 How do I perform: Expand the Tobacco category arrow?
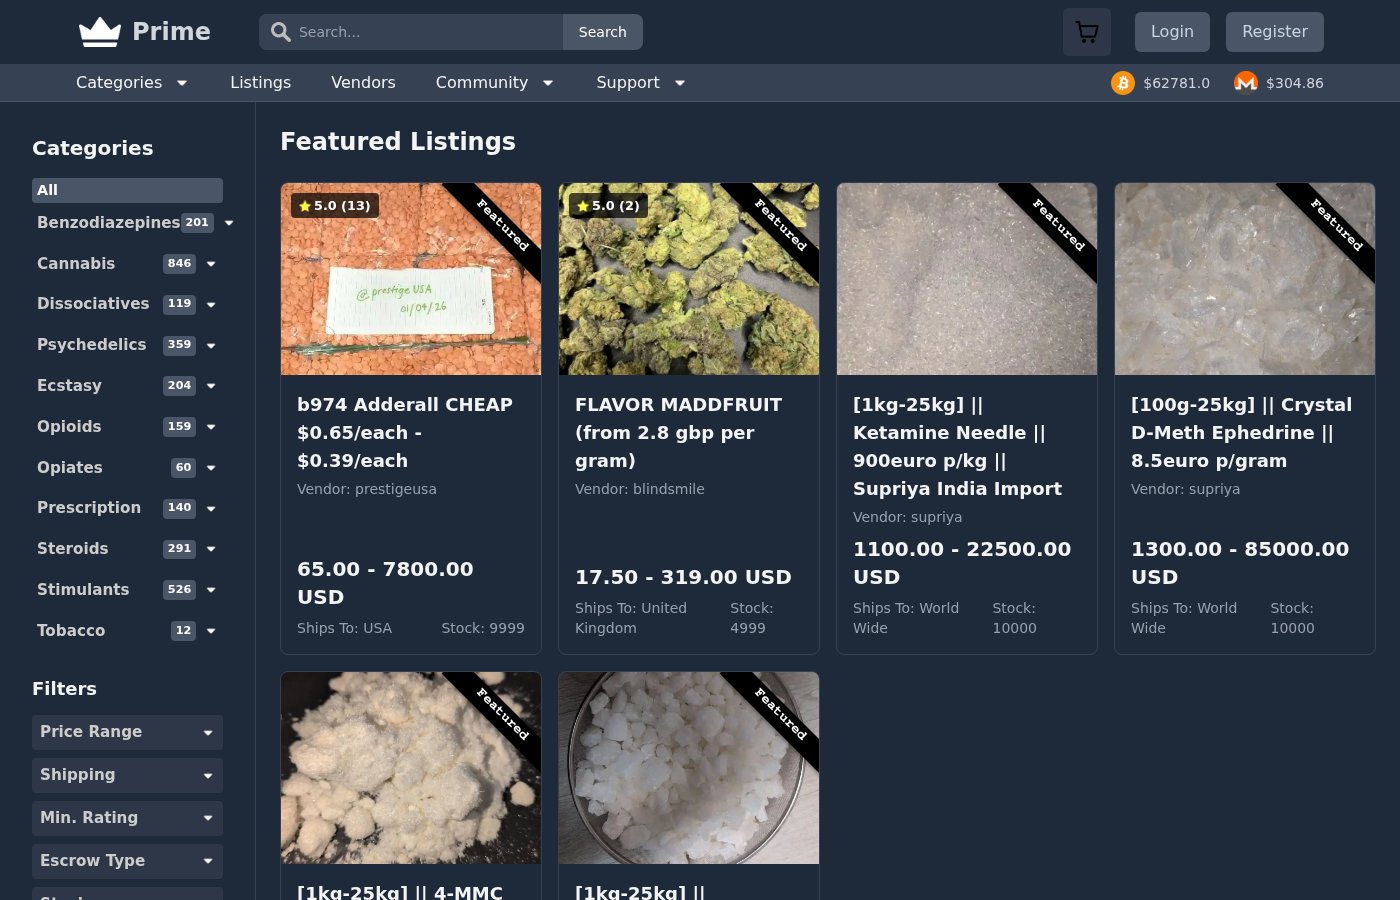(211, 631)
